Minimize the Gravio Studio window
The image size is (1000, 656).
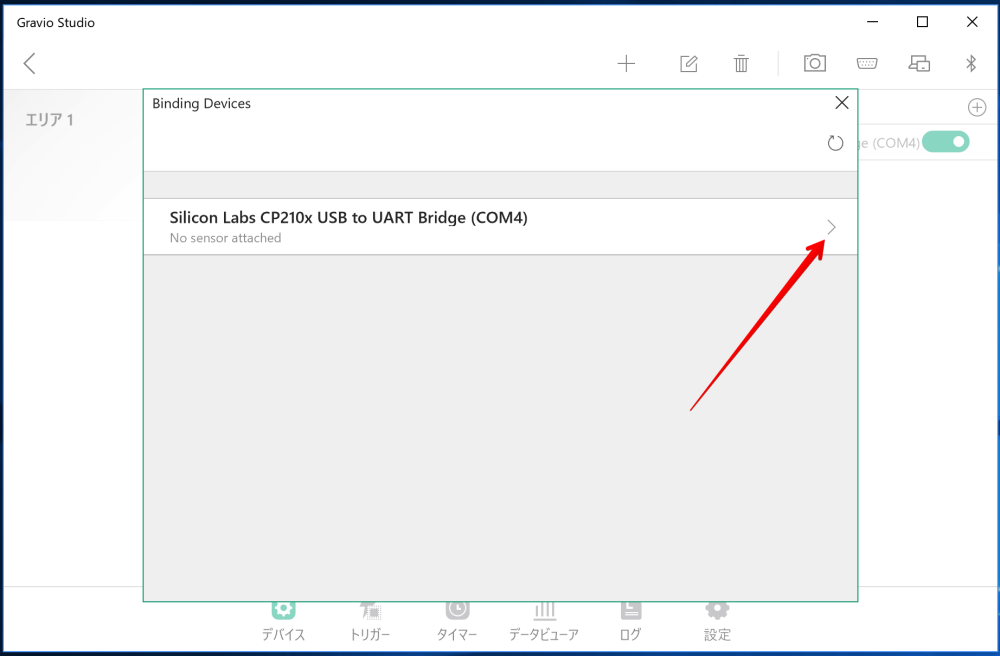[872, 22]
